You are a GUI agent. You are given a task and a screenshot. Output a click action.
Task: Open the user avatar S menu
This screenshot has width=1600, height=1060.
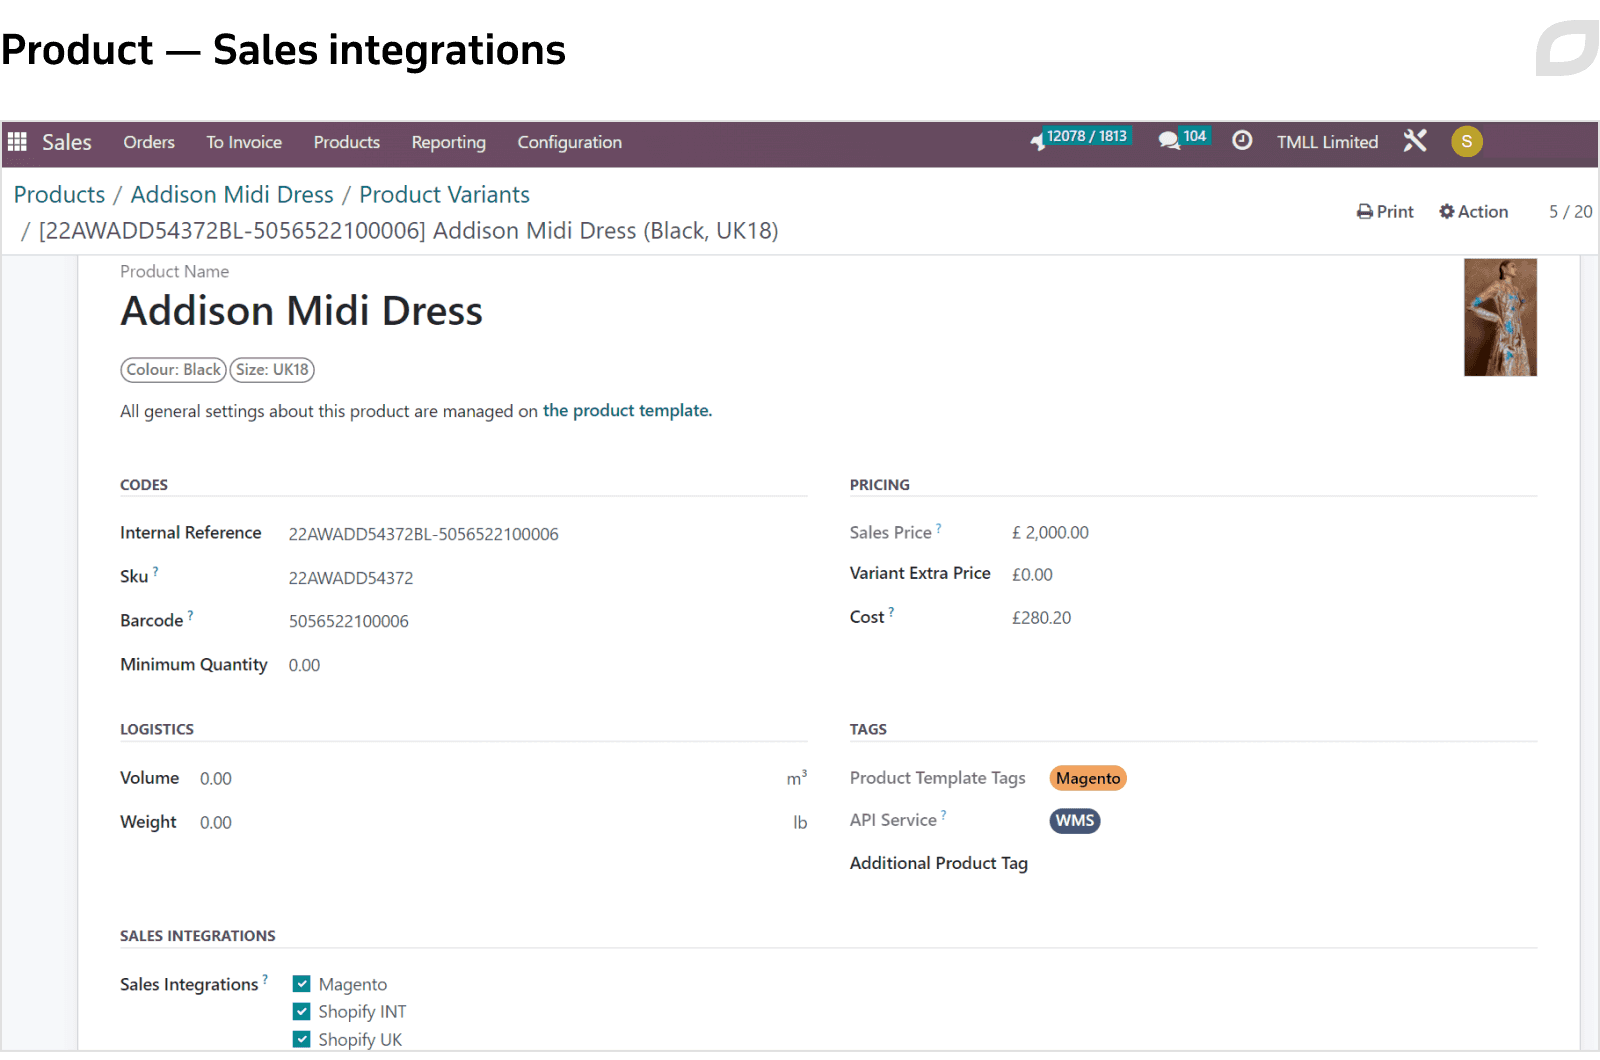tap(1466, 141)
